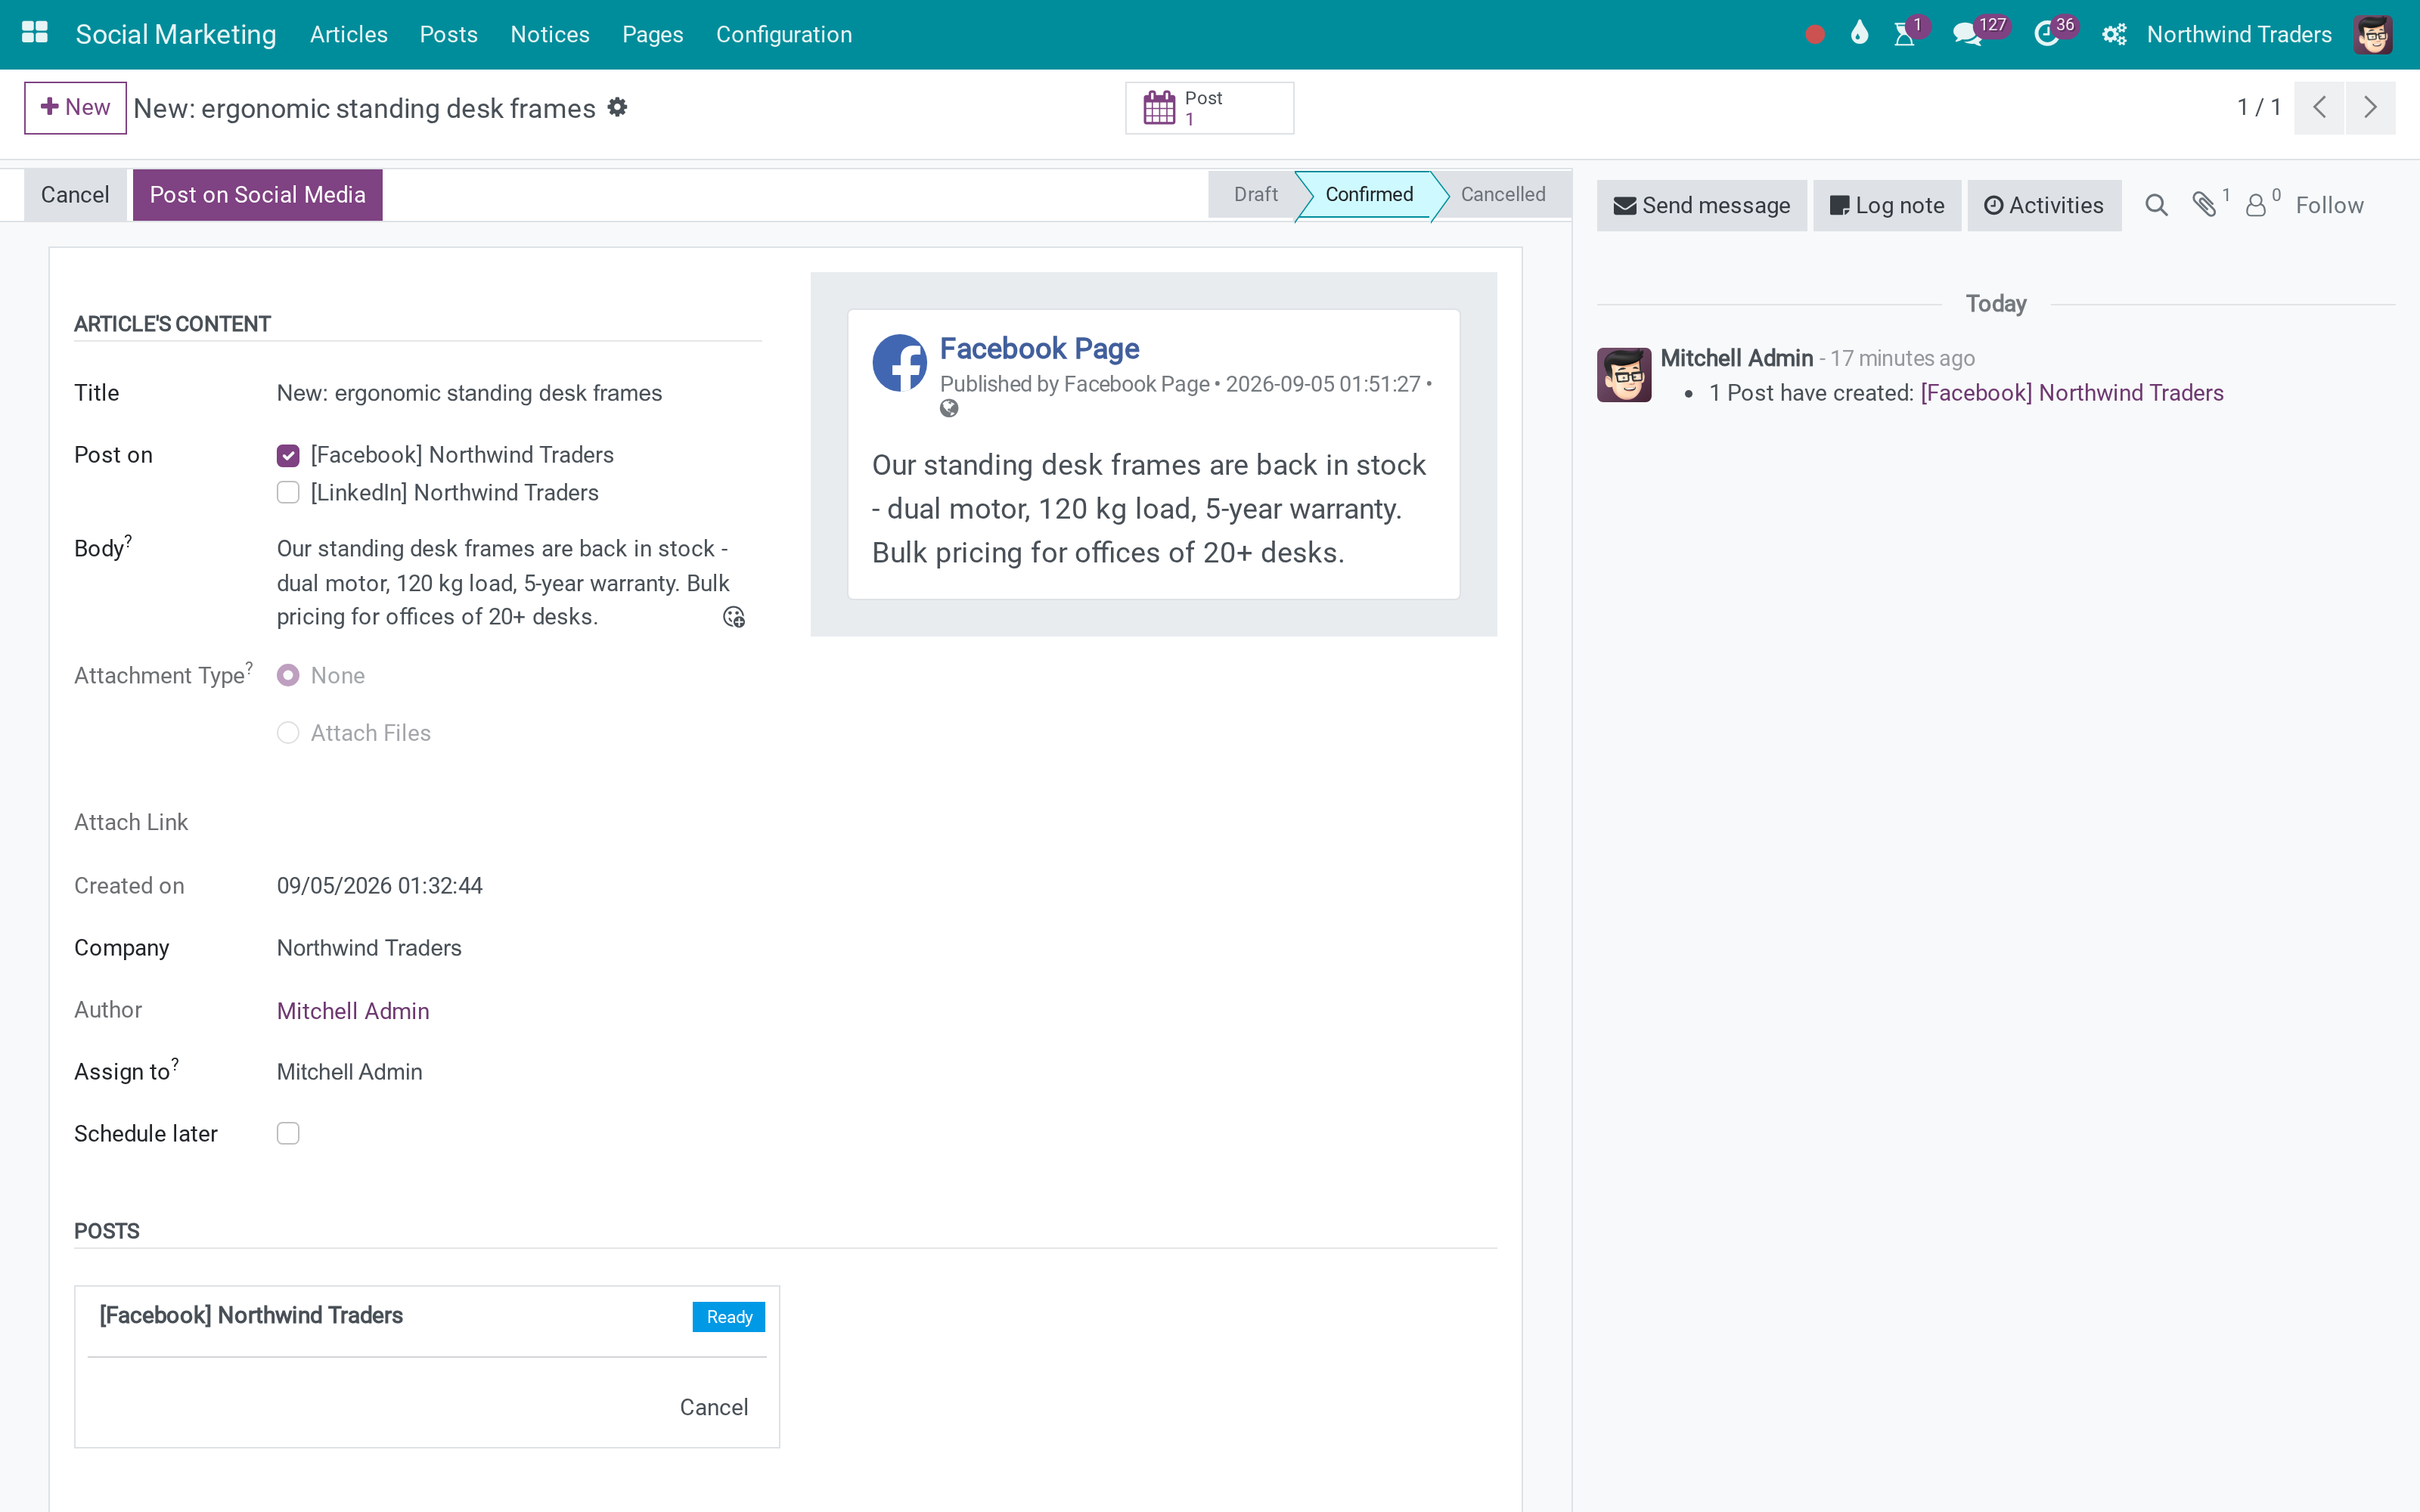Search messages in the chatter
This screenshot has height=1512, width=2420.
coord(2156,205)
